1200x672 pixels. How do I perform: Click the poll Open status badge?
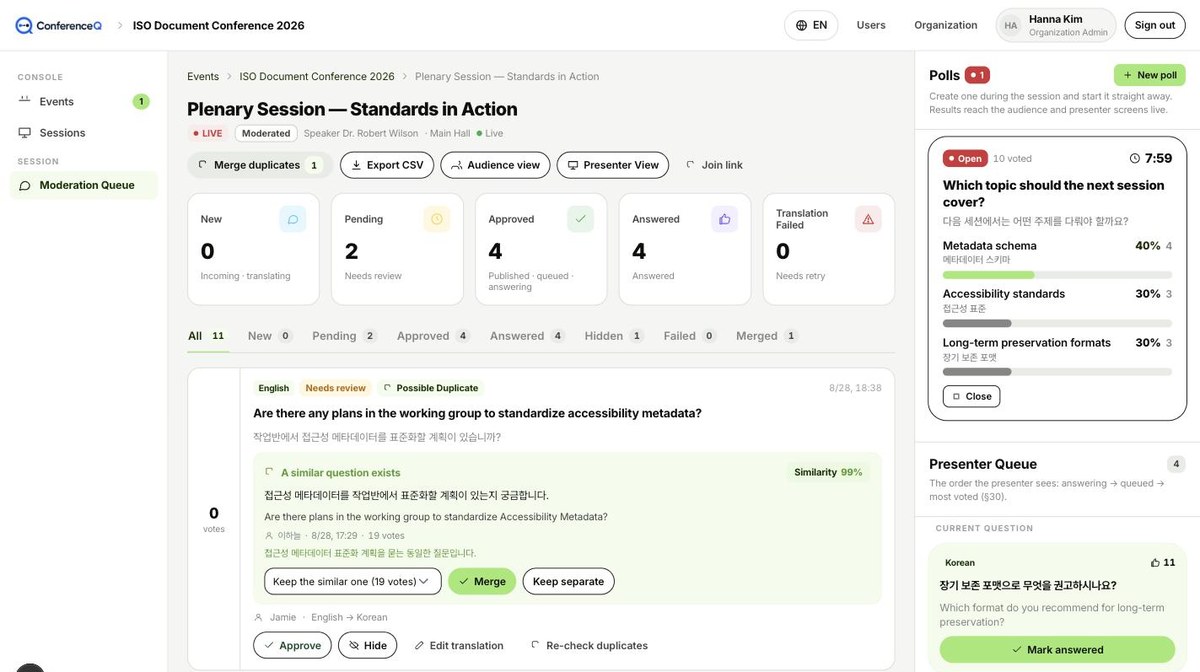(x=964, y=158)
